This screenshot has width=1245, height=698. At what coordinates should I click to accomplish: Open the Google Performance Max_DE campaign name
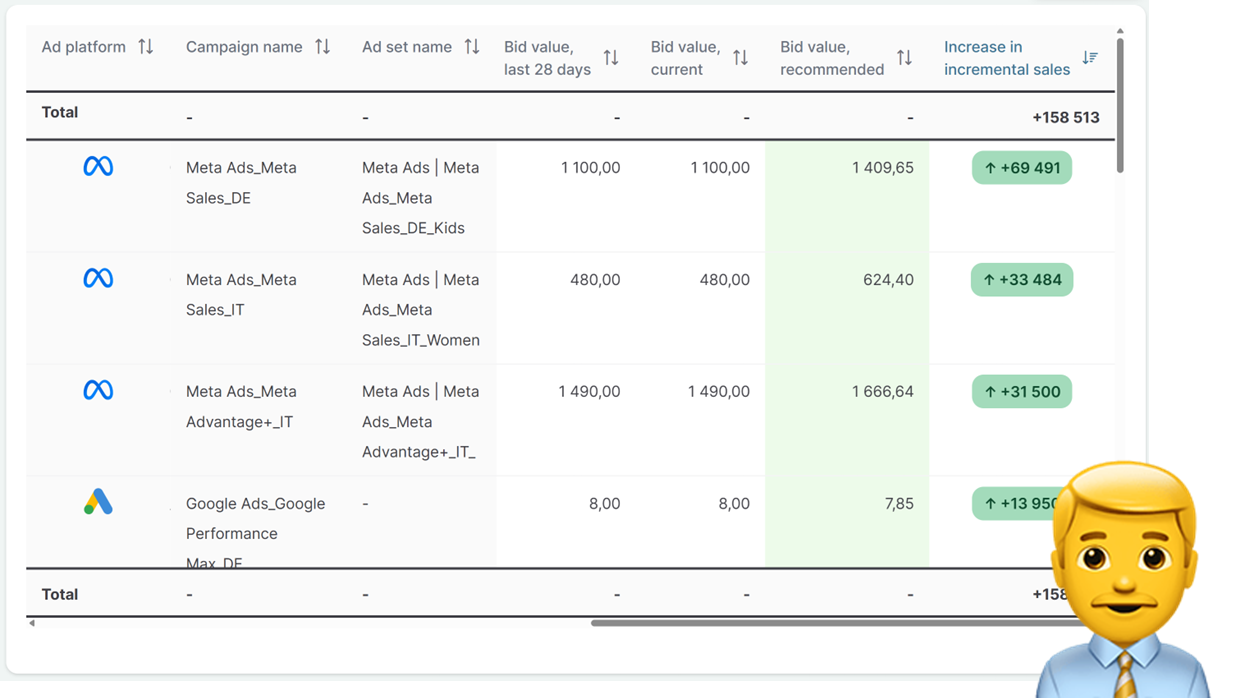255,518
